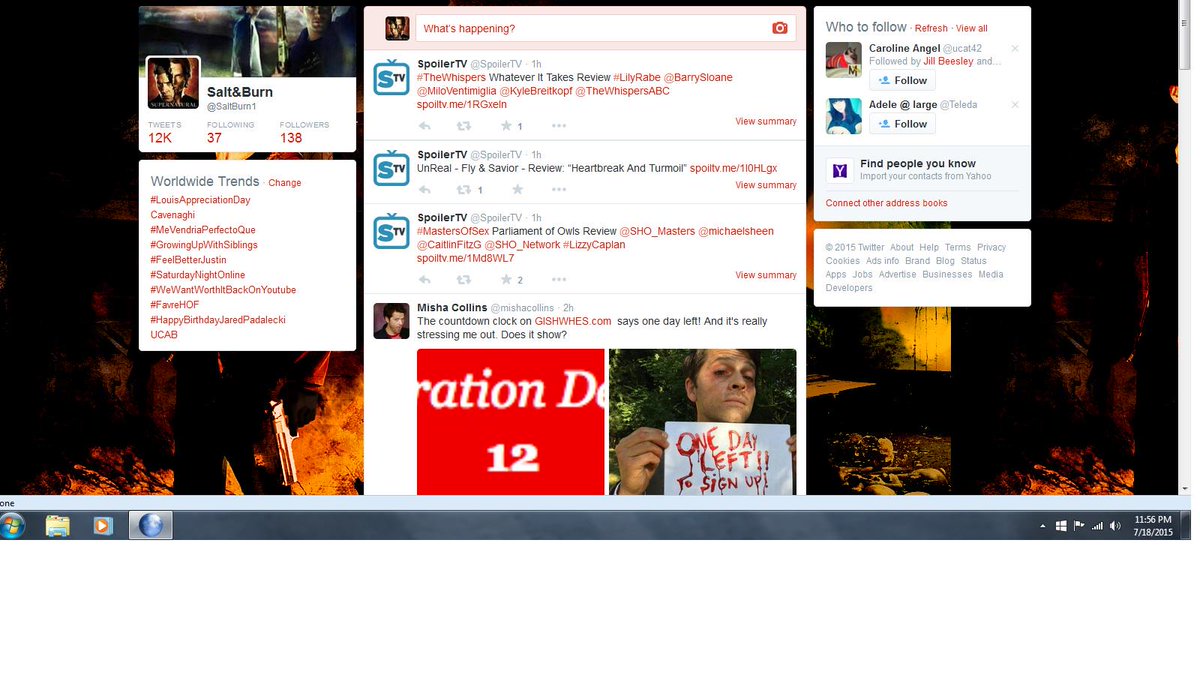Open Salt&Burn profile picture

pos(173,83)
